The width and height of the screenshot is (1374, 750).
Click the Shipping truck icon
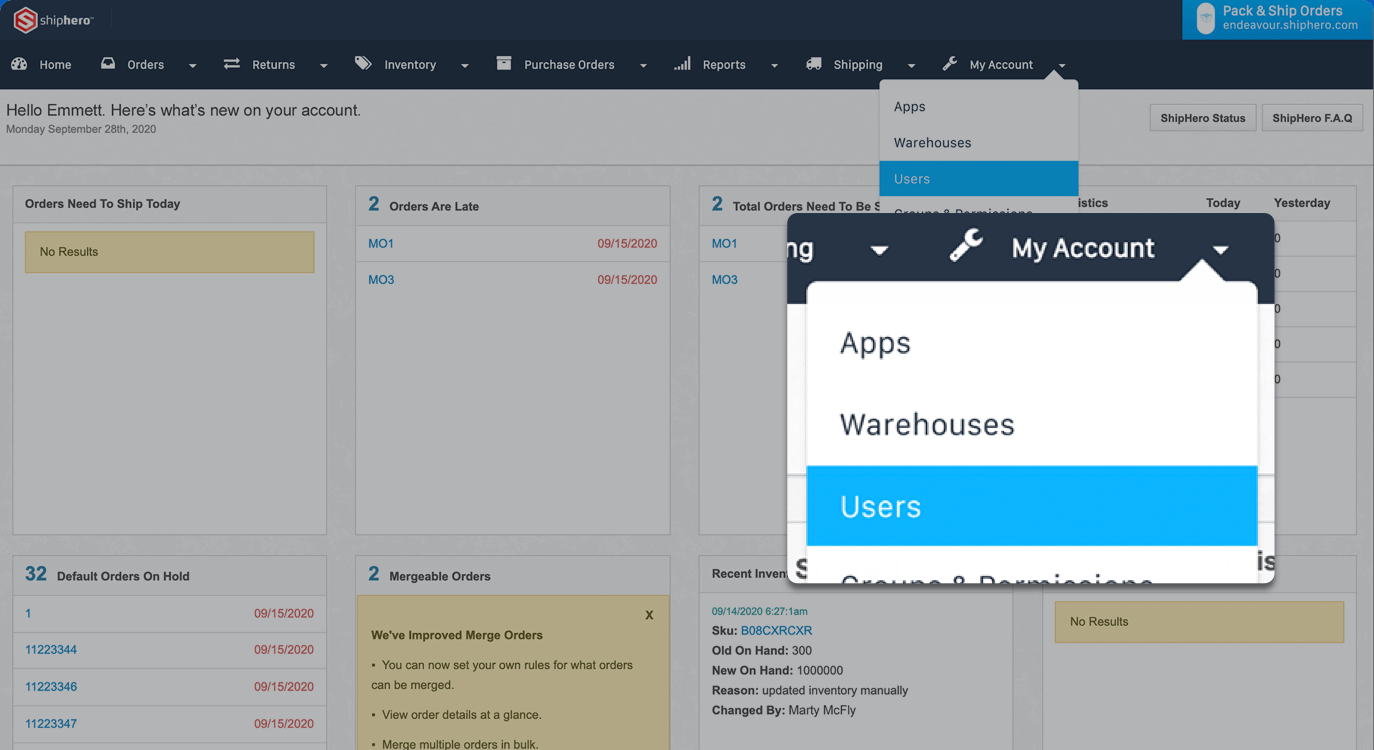(x=814, y=64)
